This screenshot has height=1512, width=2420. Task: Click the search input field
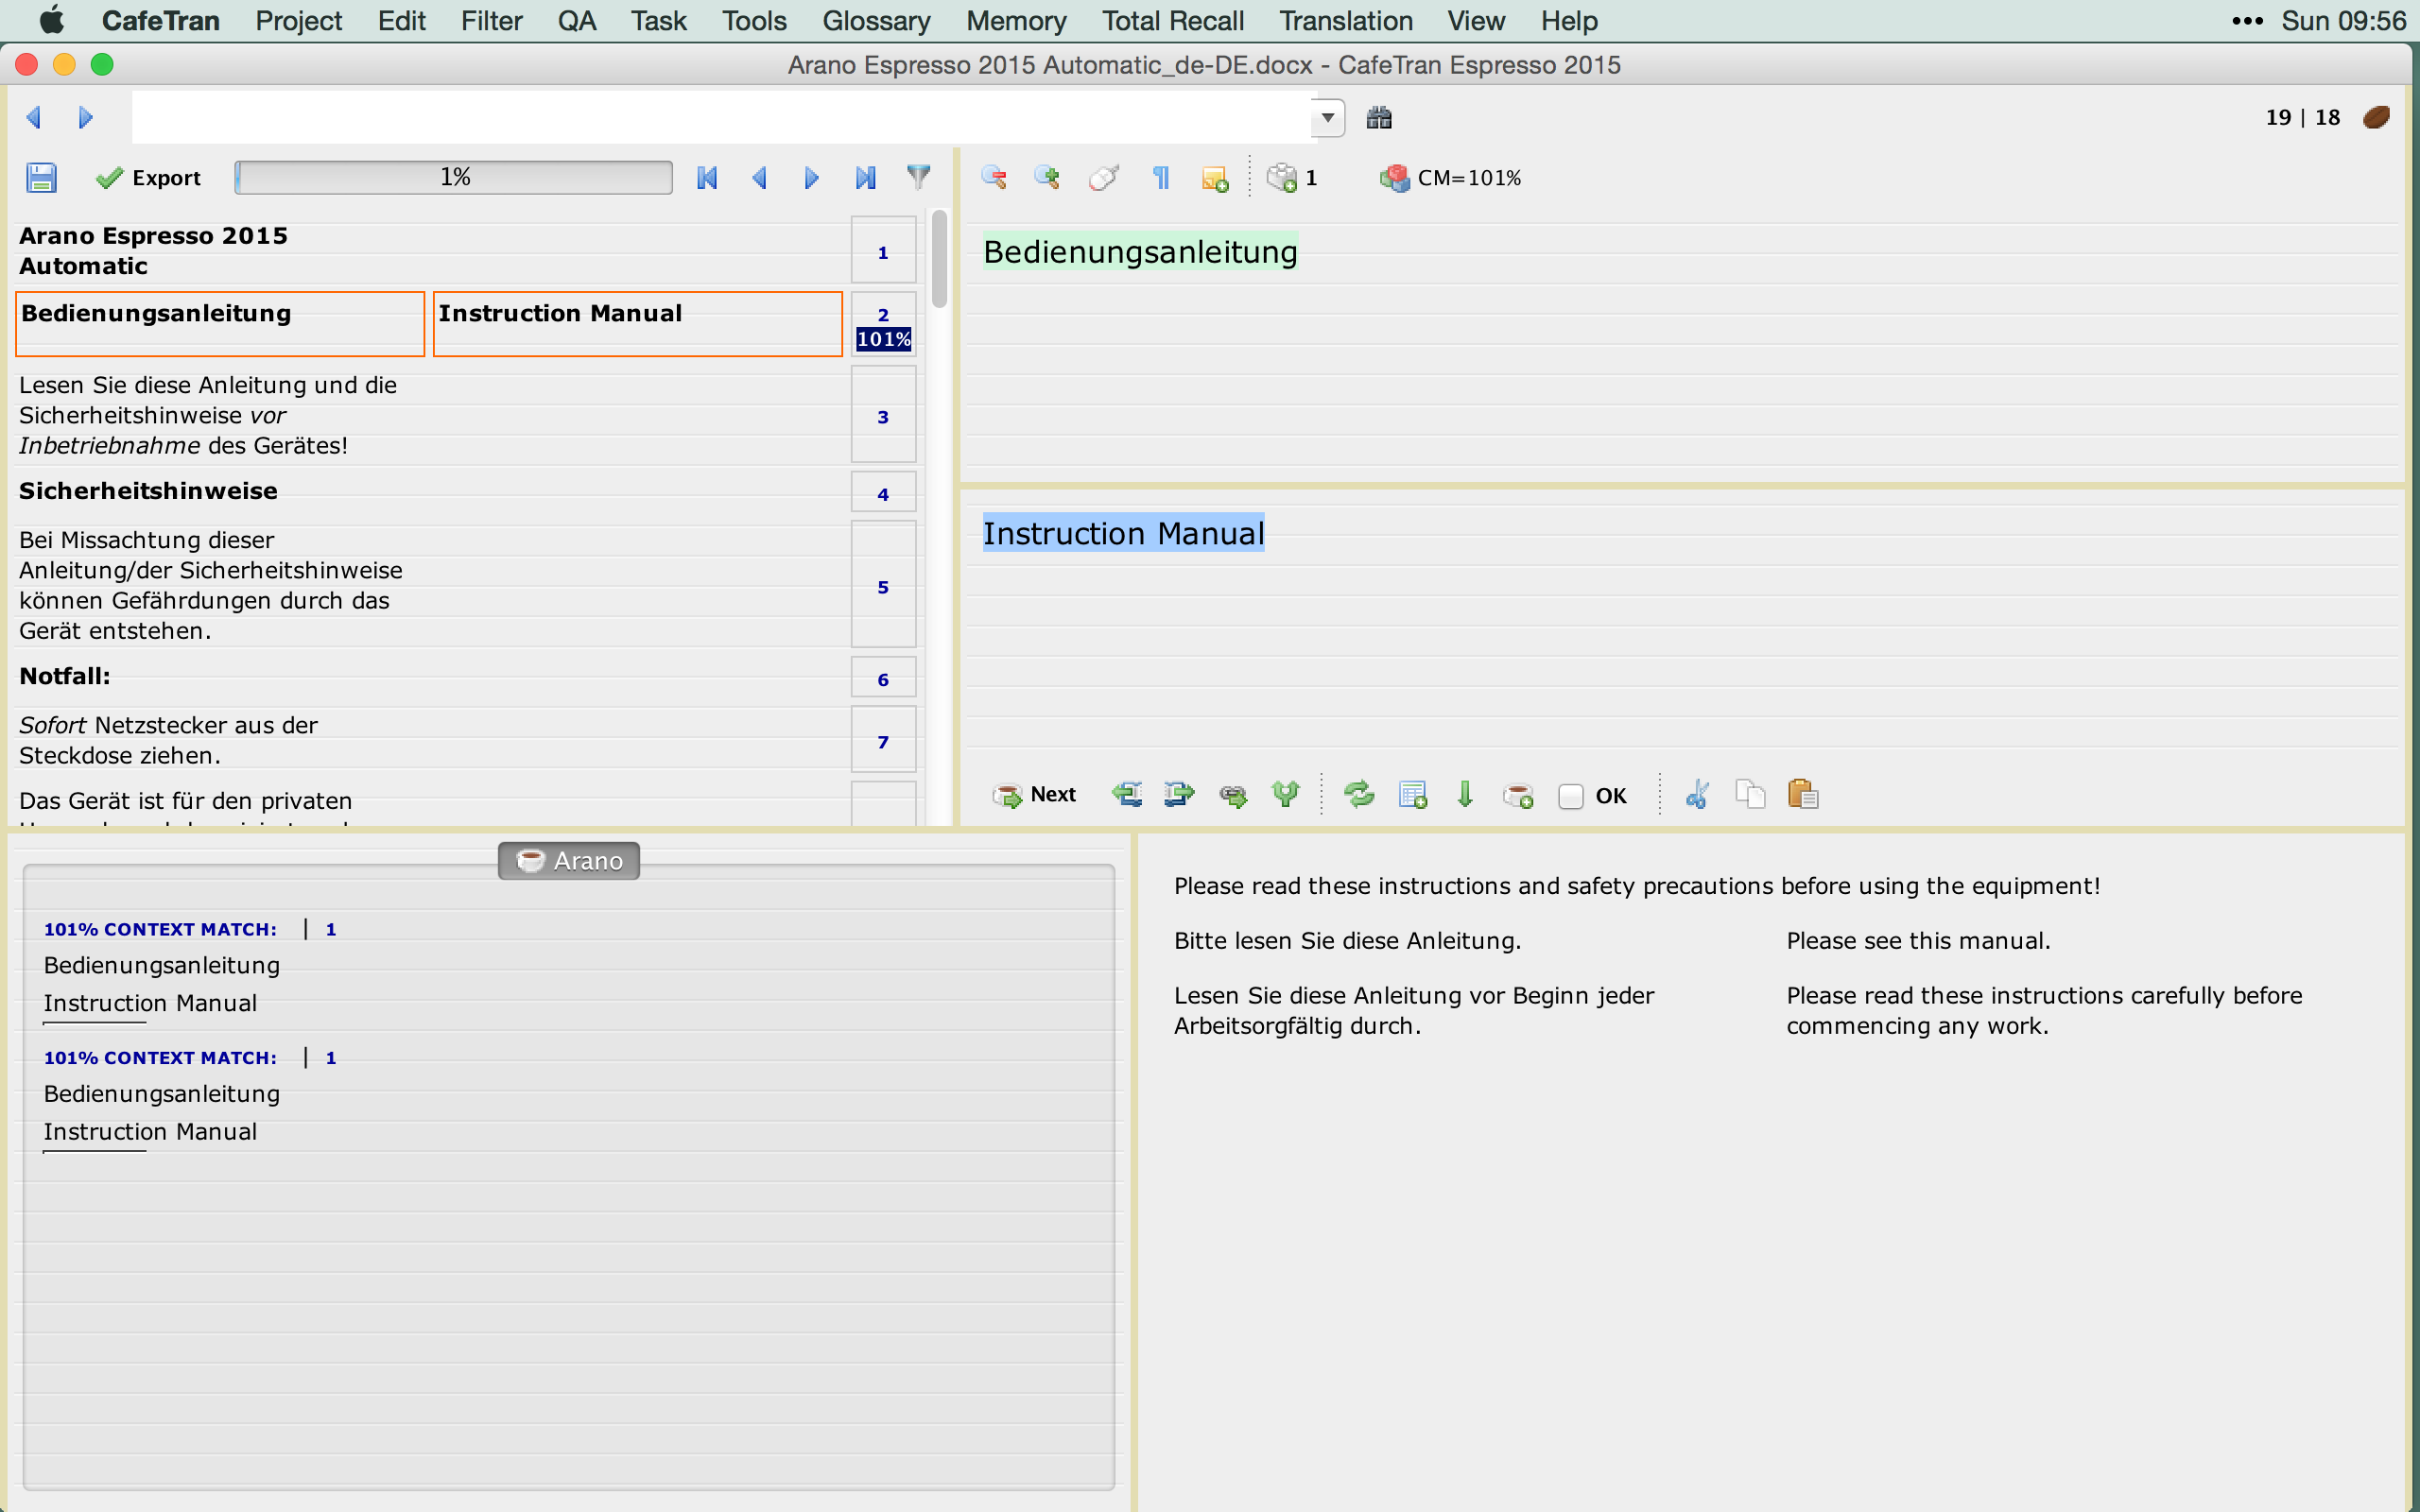coord(720,118)
